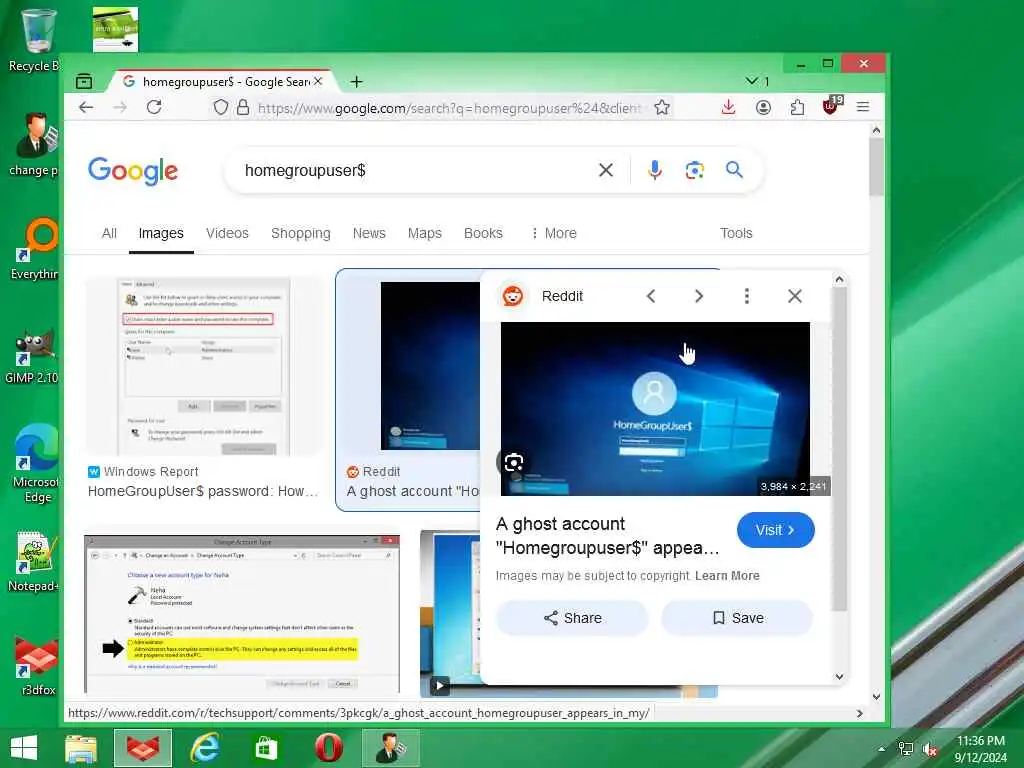
Task: Open File Explorer from taskbar
Action: pos(82,748)
